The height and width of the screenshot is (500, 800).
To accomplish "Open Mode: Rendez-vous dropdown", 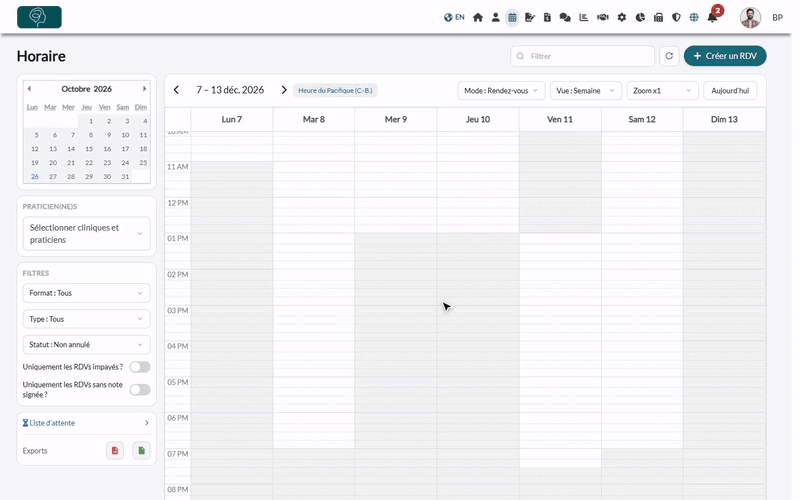I will (x=501, y=91).
